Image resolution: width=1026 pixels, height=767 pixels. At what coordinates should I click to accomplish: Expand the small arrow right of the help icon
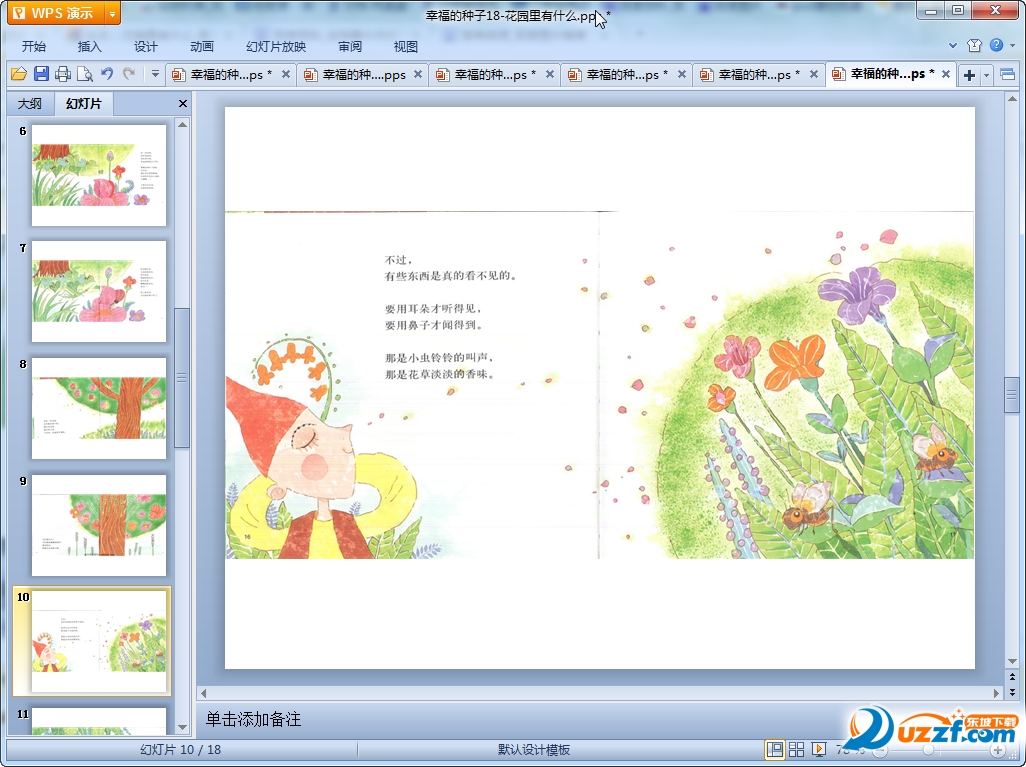click(1013, 45)
